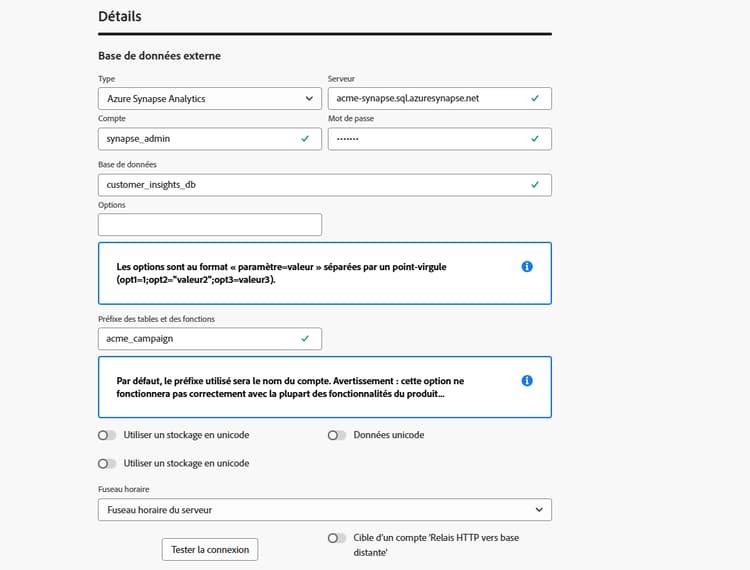This screenshot has height=570, width=750.
Task: Click the info icon in prefix warning notice
Action: point(527,381)
